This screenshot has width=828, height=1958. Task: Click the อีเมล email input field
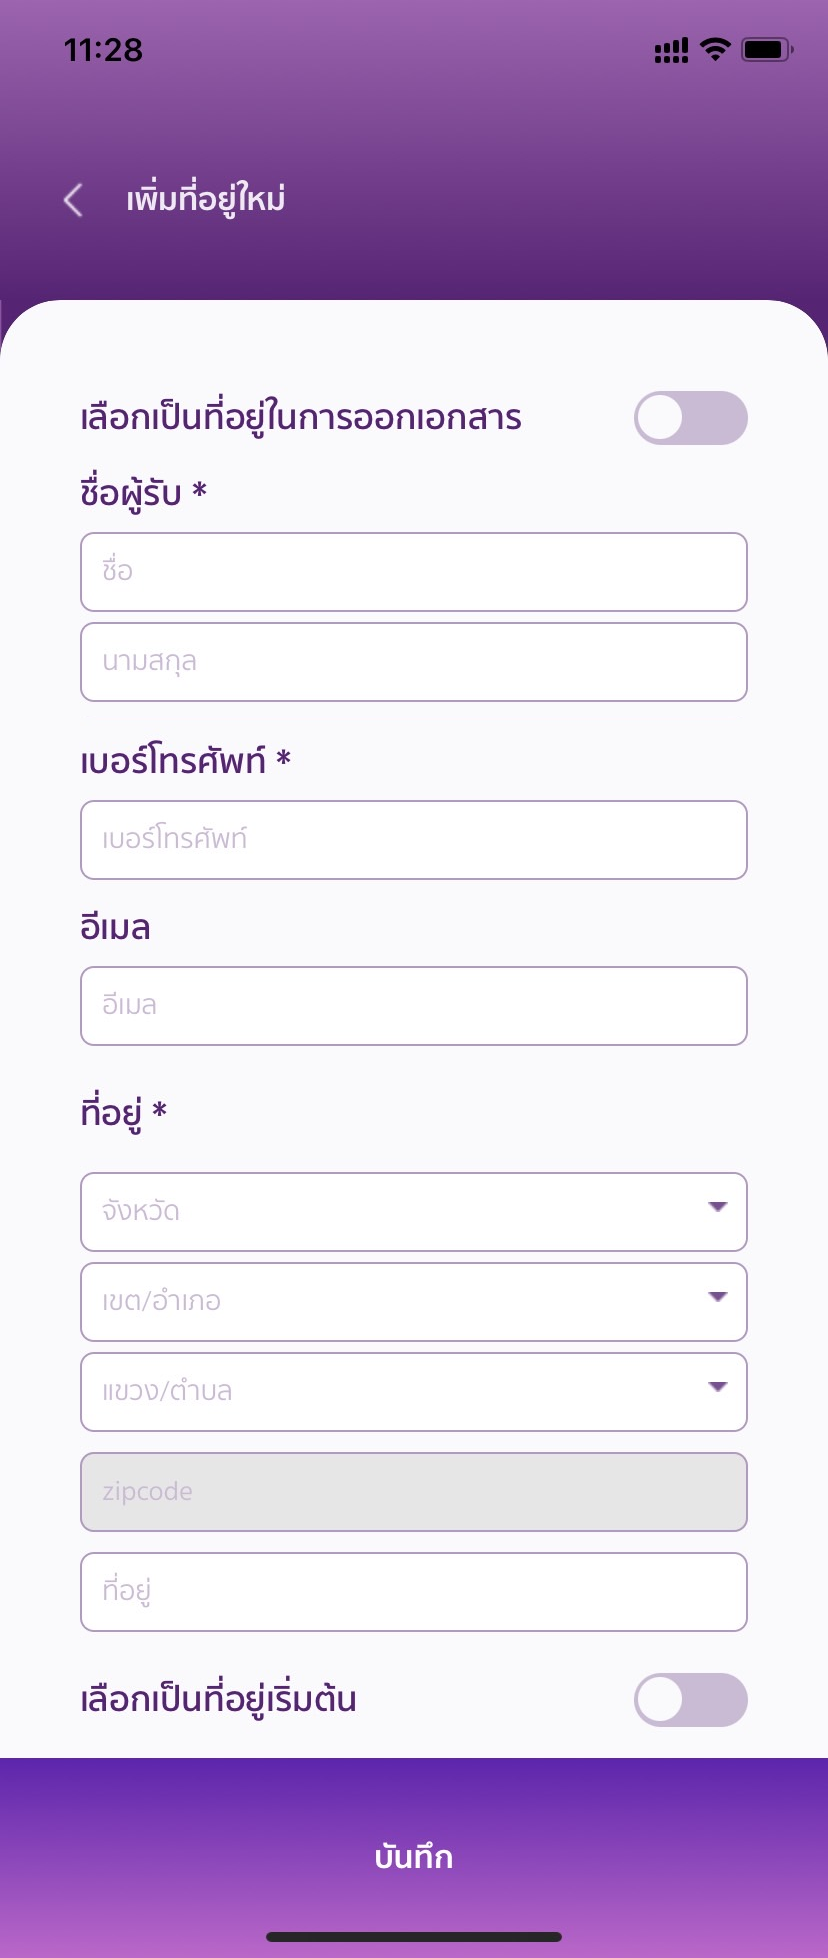pyautogui.click(x=414, y=1006)
